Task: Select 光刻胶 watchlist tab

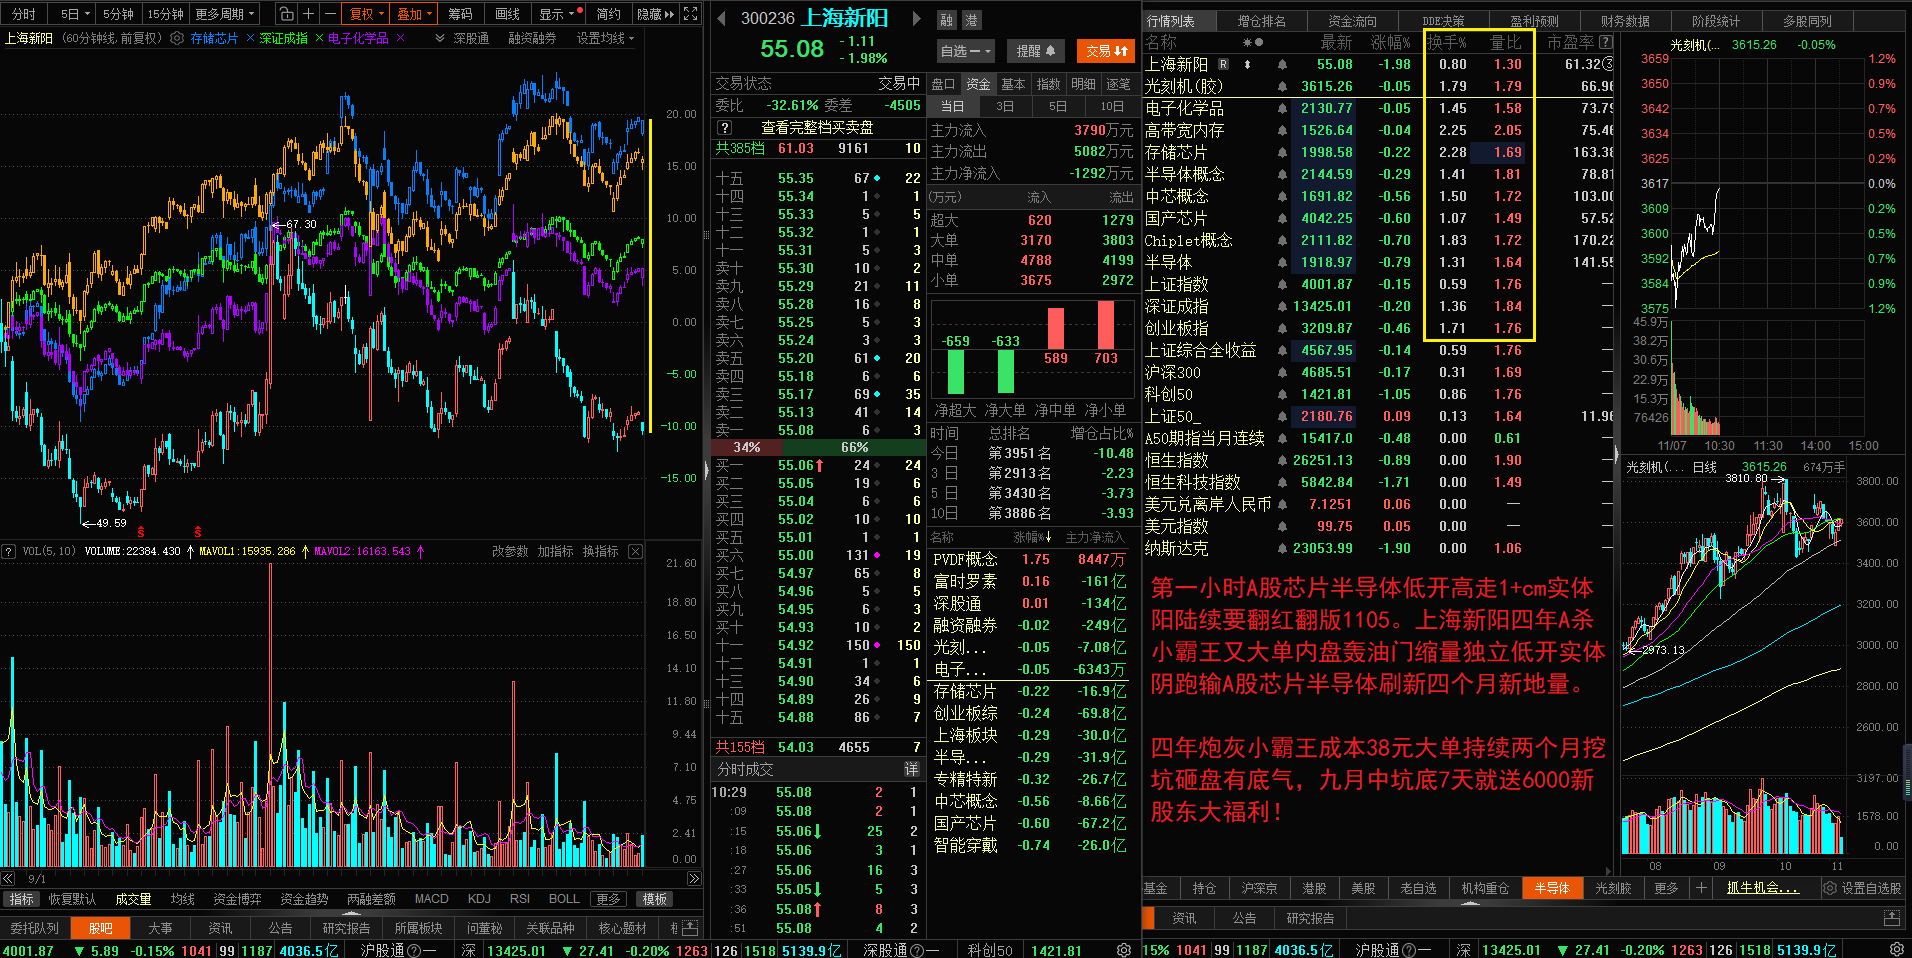Action: pos(1613,888)
